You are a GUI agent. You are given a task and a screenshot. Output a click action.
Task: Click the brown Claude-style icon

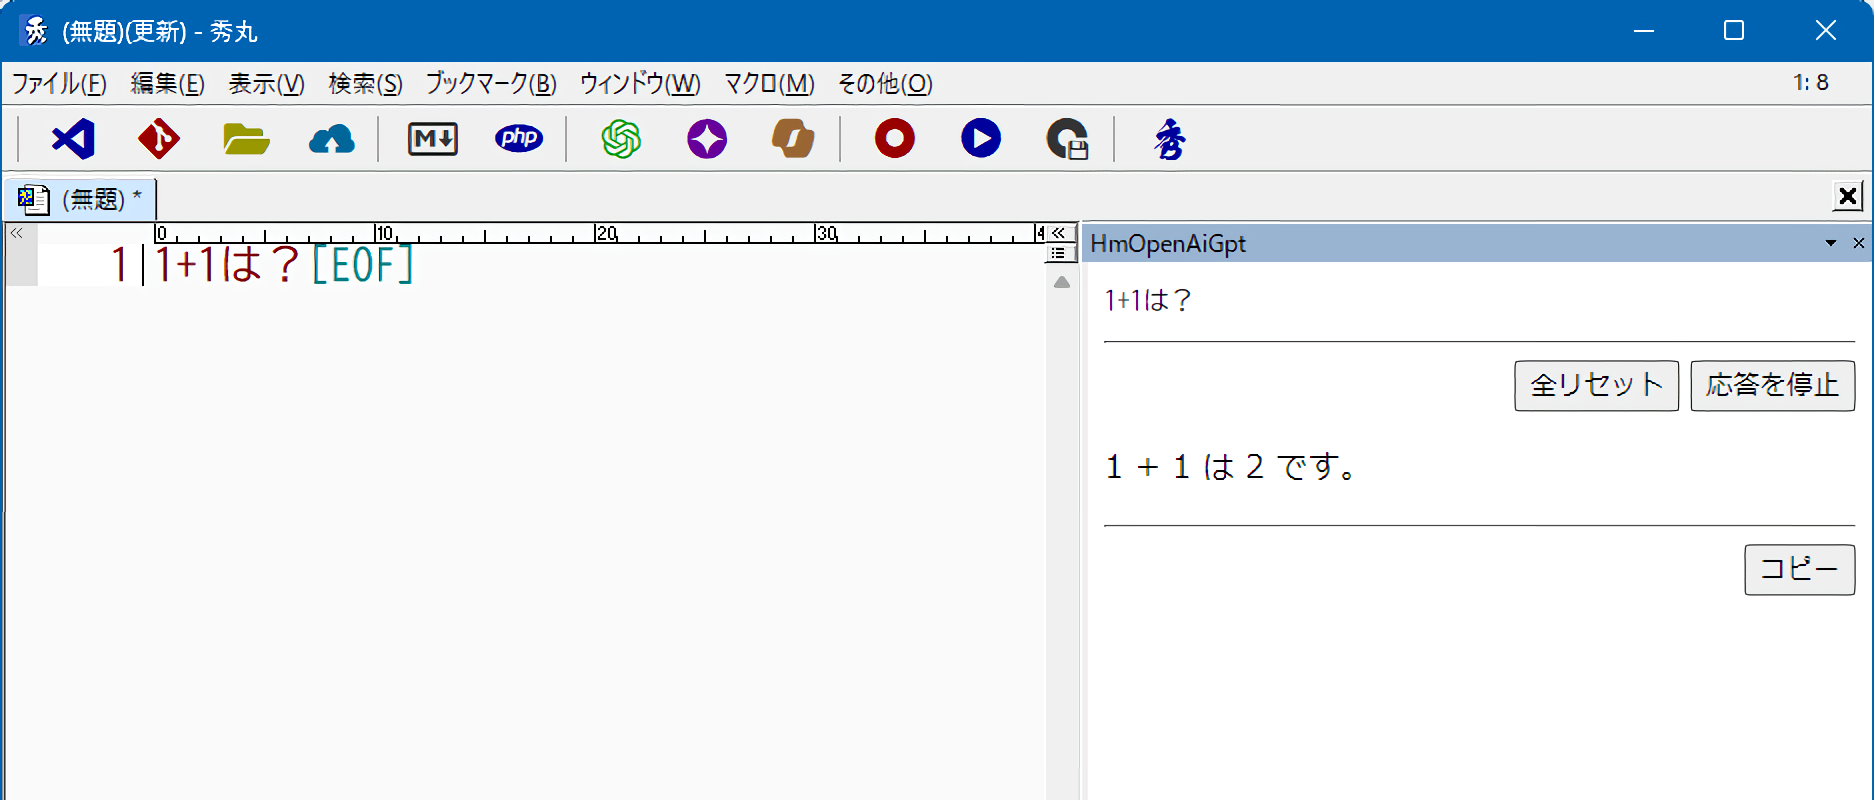793,139
